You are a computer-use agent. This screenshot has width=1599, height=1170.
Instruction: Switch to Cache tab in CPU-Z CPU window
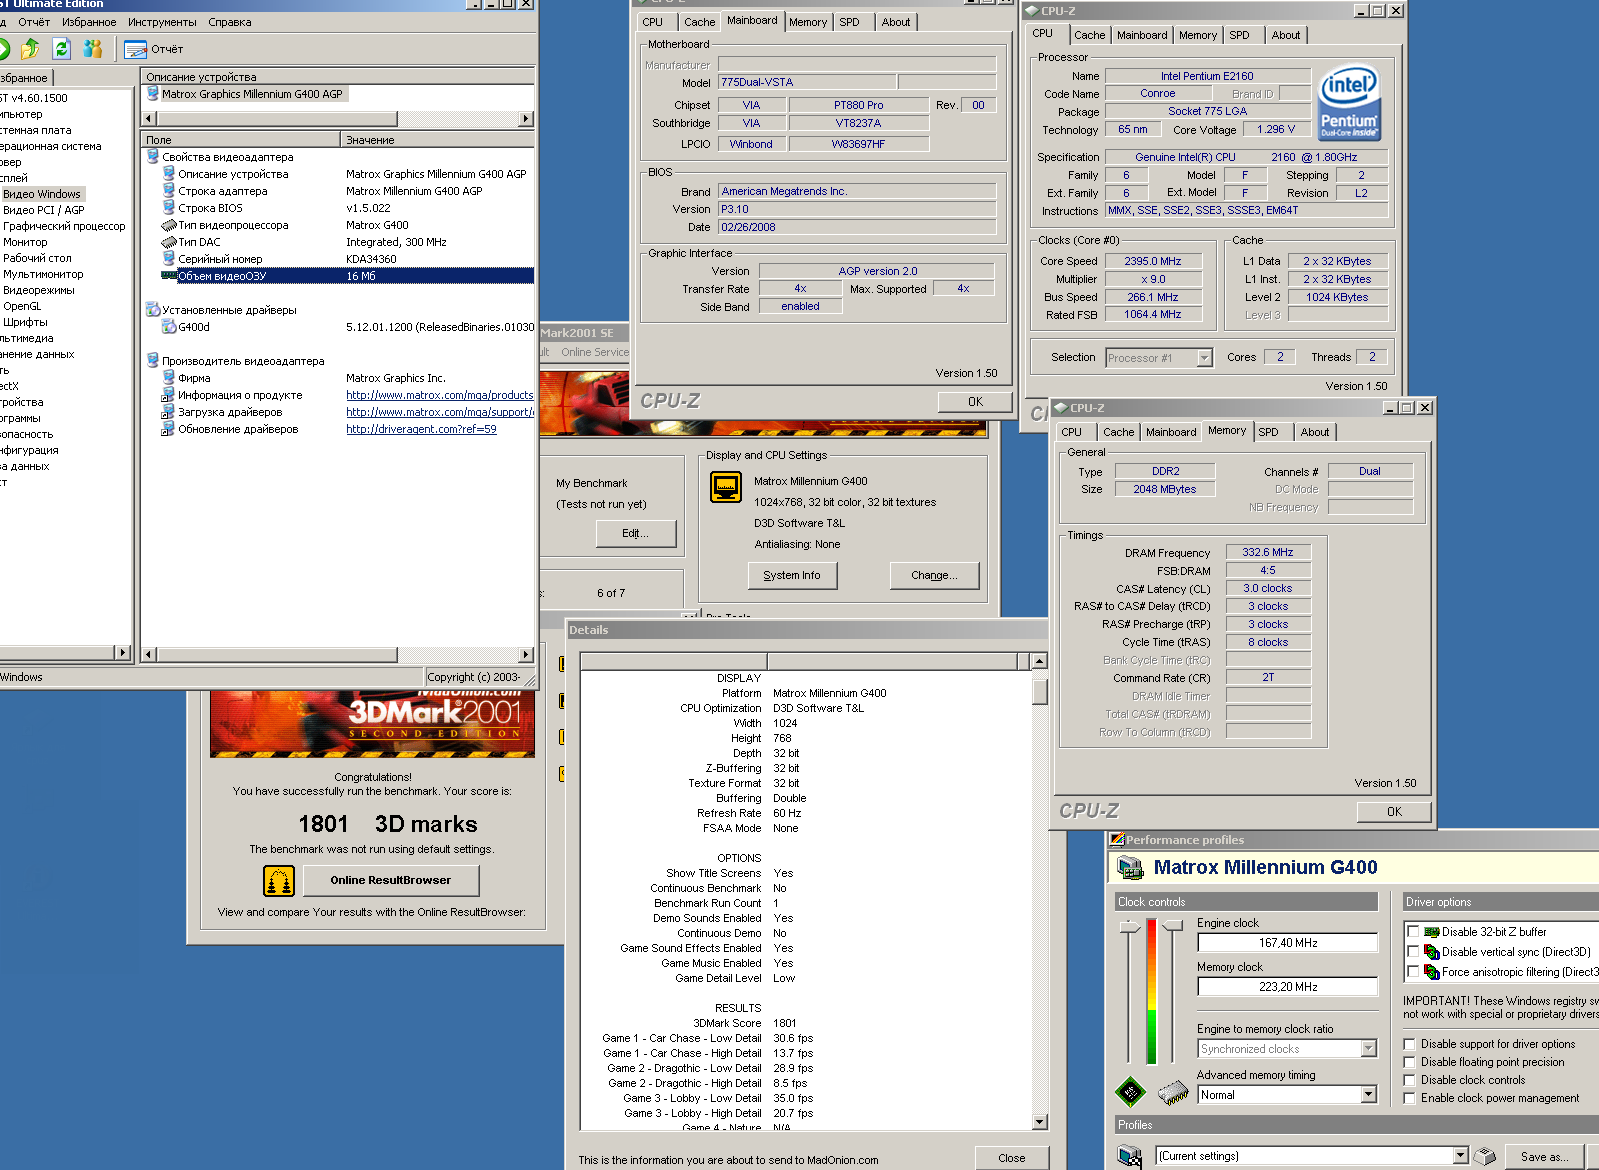tap(1089, 35)
